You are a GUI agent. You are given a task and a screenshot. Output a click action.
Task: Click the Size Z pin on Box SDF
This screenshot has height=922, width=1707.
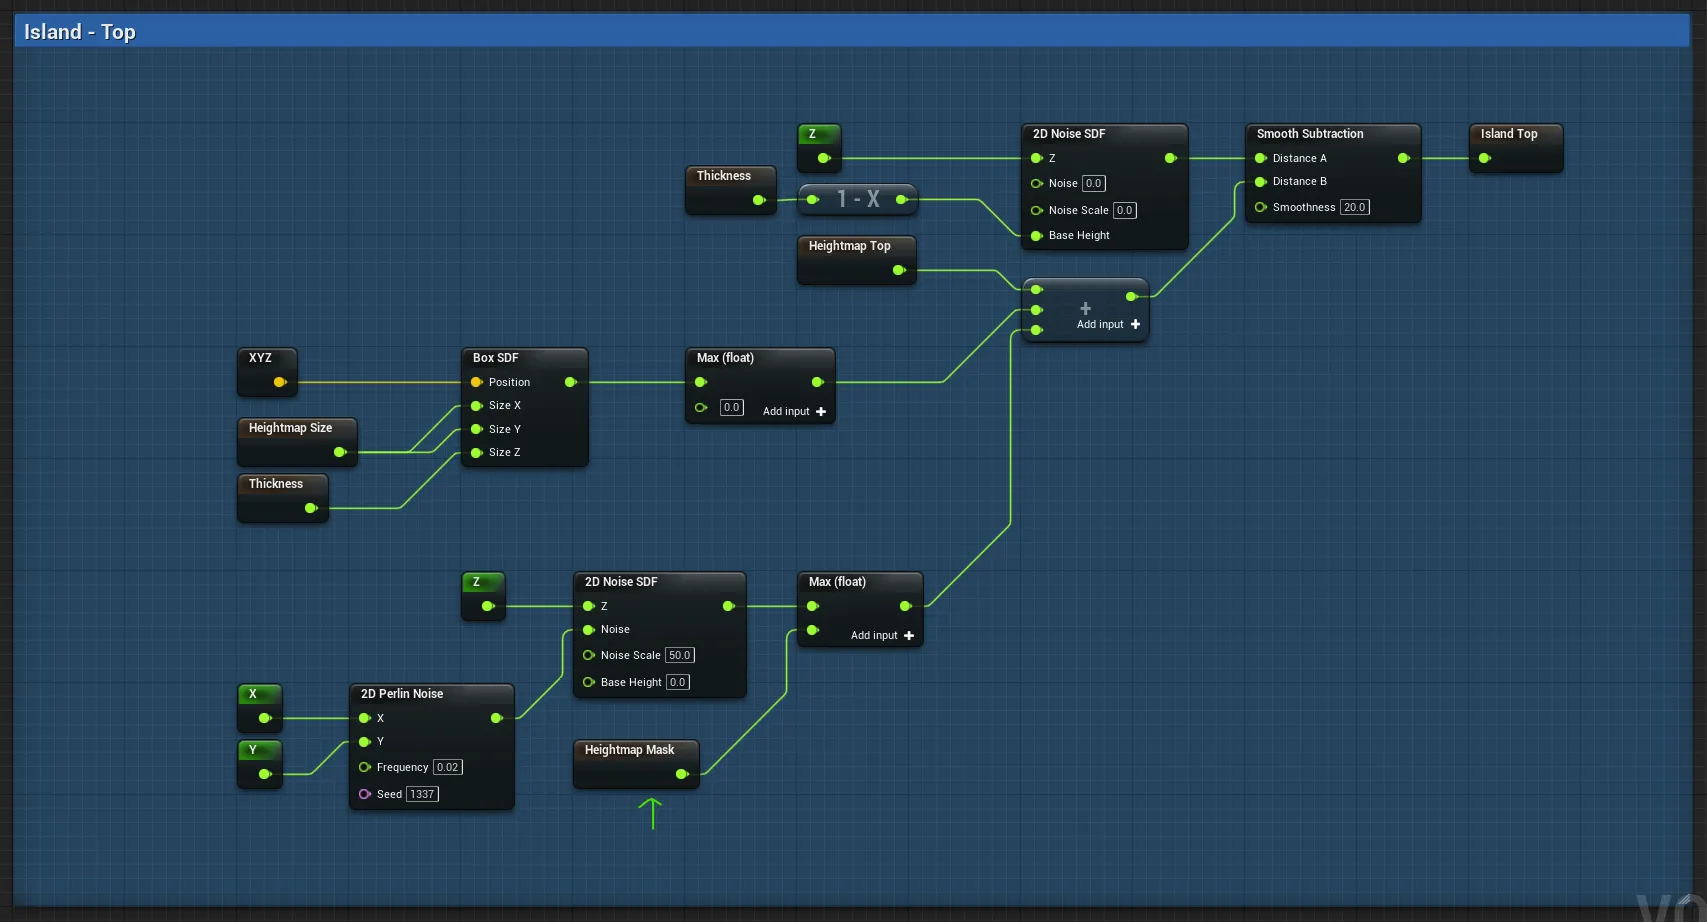tap(477, 453)
